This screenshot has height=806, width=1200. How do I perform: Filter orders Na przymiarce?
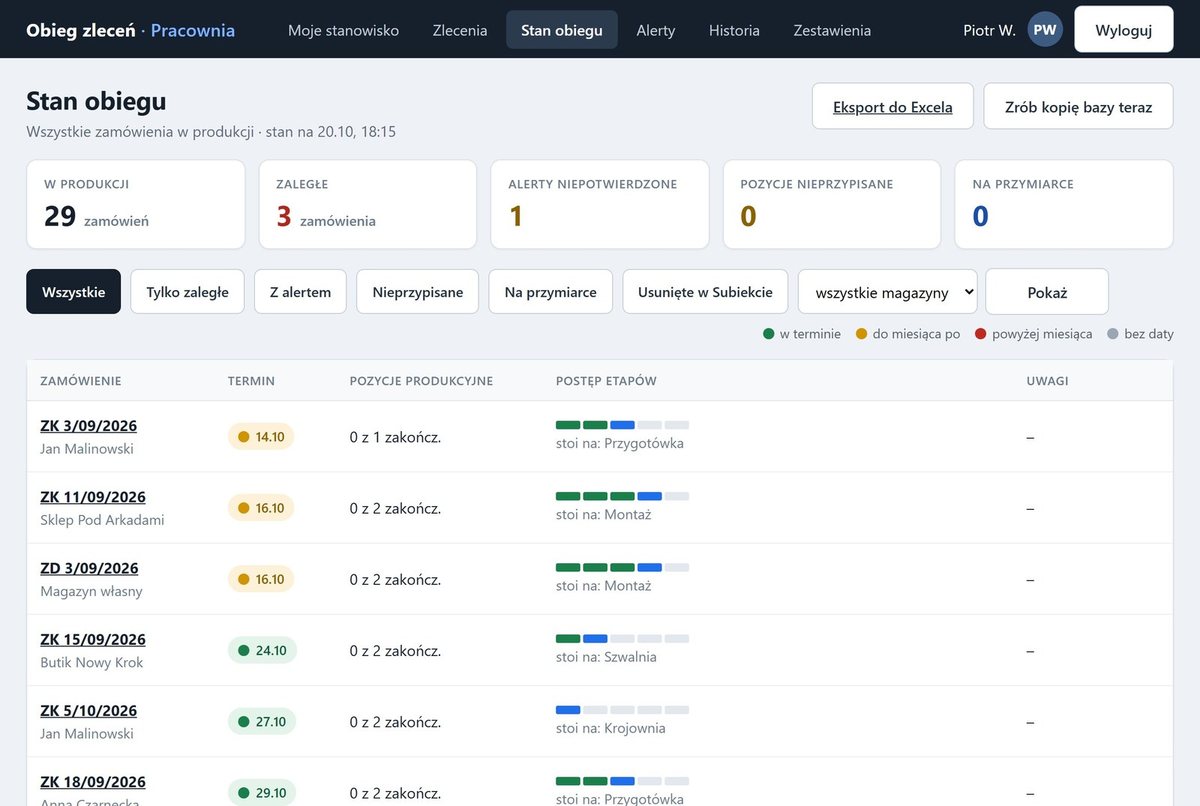click(x=551, y=292)
